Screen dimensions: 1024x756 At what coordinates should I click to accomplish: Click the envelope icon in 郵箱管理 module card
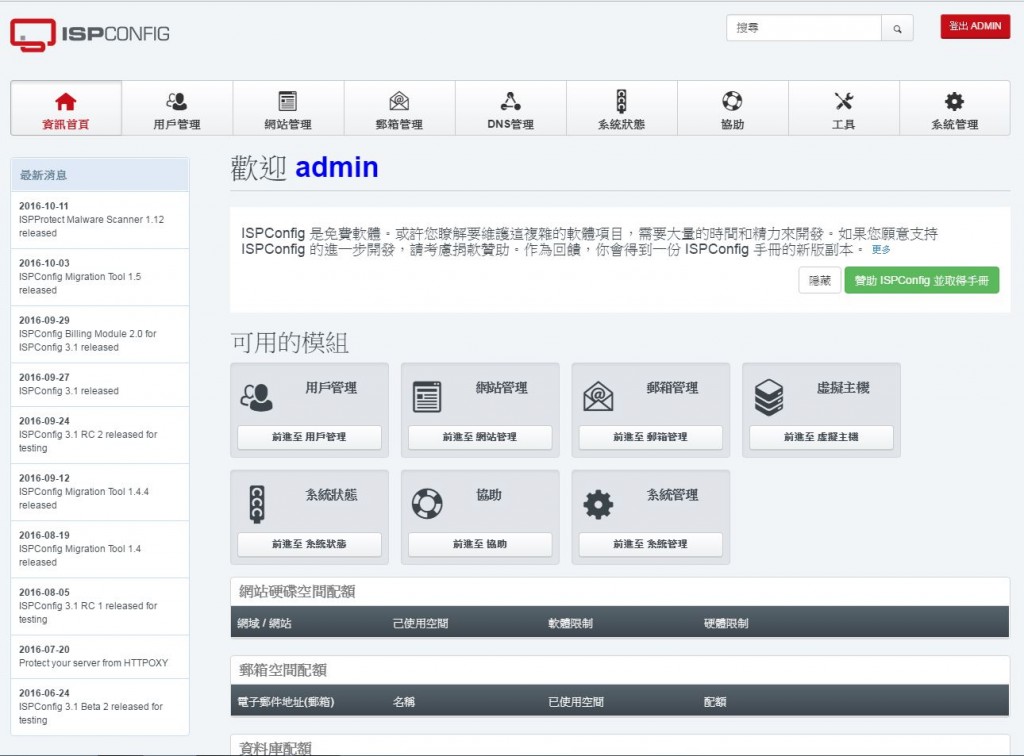click(x=598, y=397)
